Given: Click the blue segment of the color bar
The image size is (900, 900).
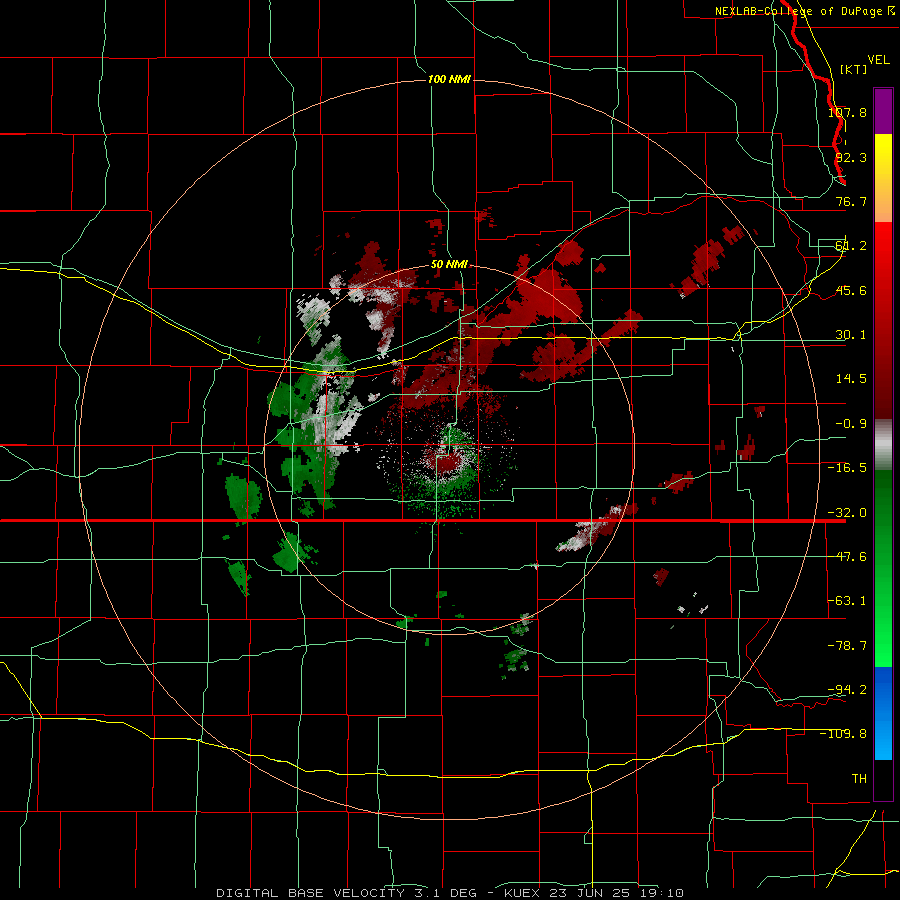Looking at the screenshot, I should [x=883, y=713].
